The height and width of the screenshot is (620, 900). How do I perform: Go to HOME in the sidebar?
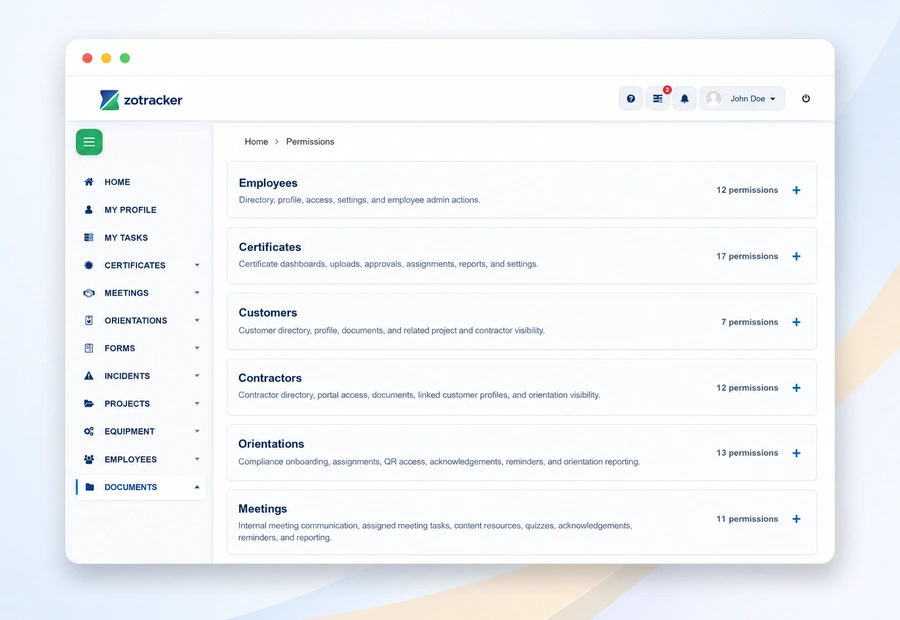pyautogui.click(x=117, y=182)
